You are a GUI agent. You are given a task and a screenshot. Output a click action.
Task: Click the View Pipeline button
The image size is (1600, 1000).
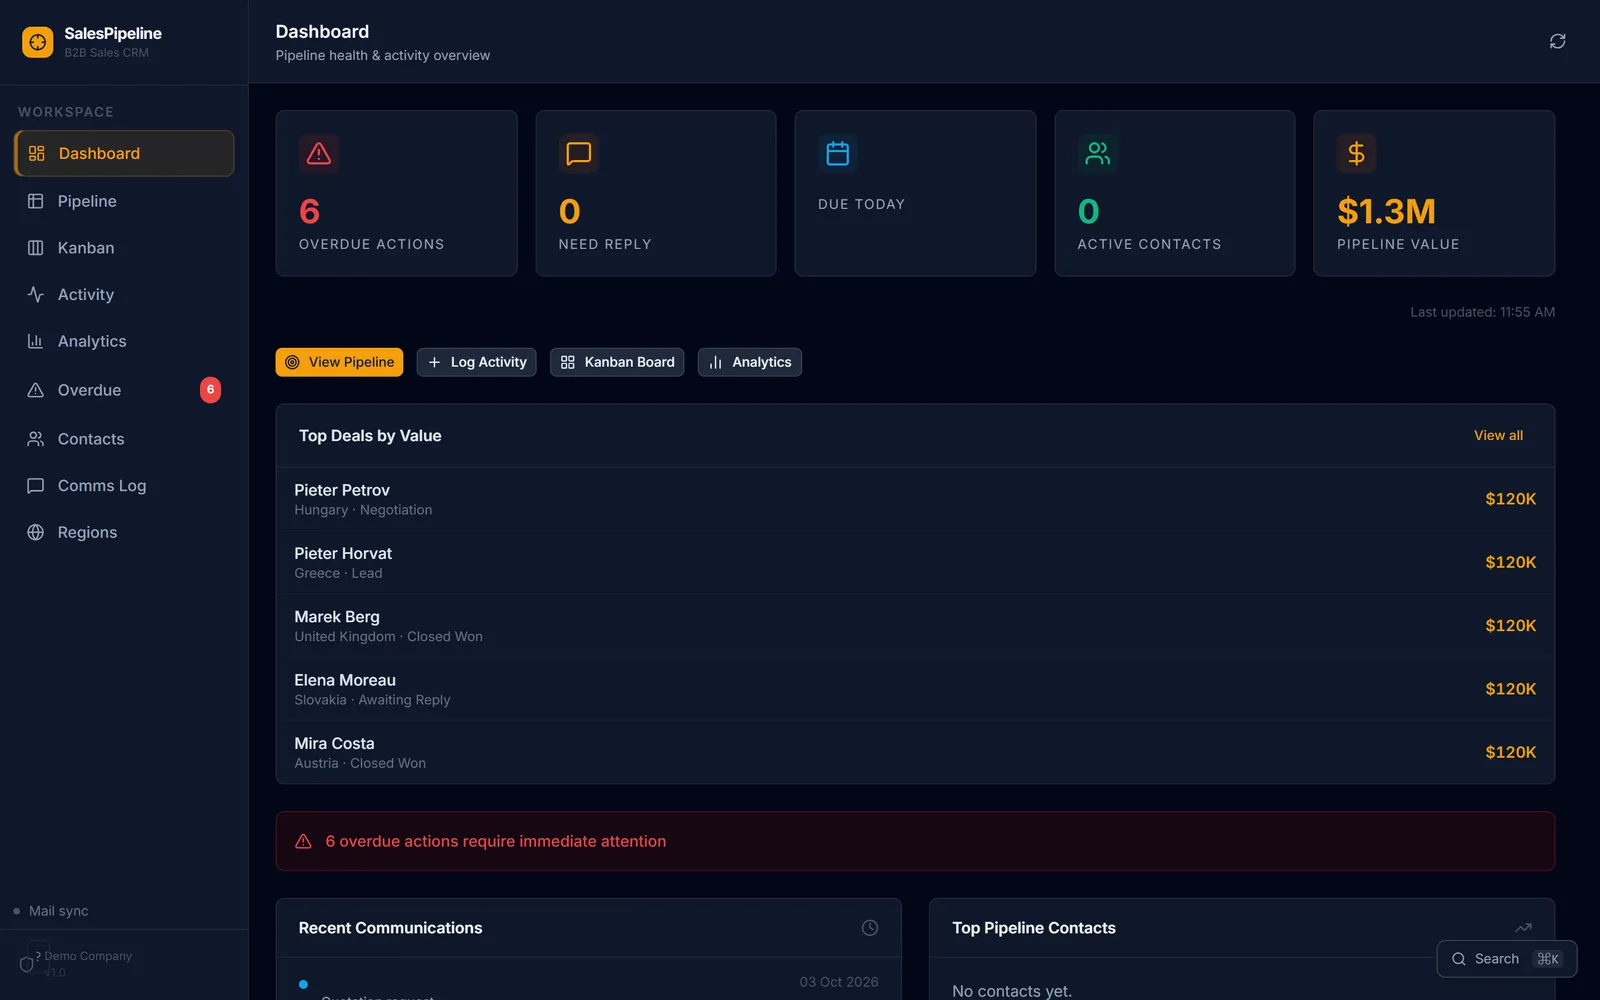click(339, 362)
